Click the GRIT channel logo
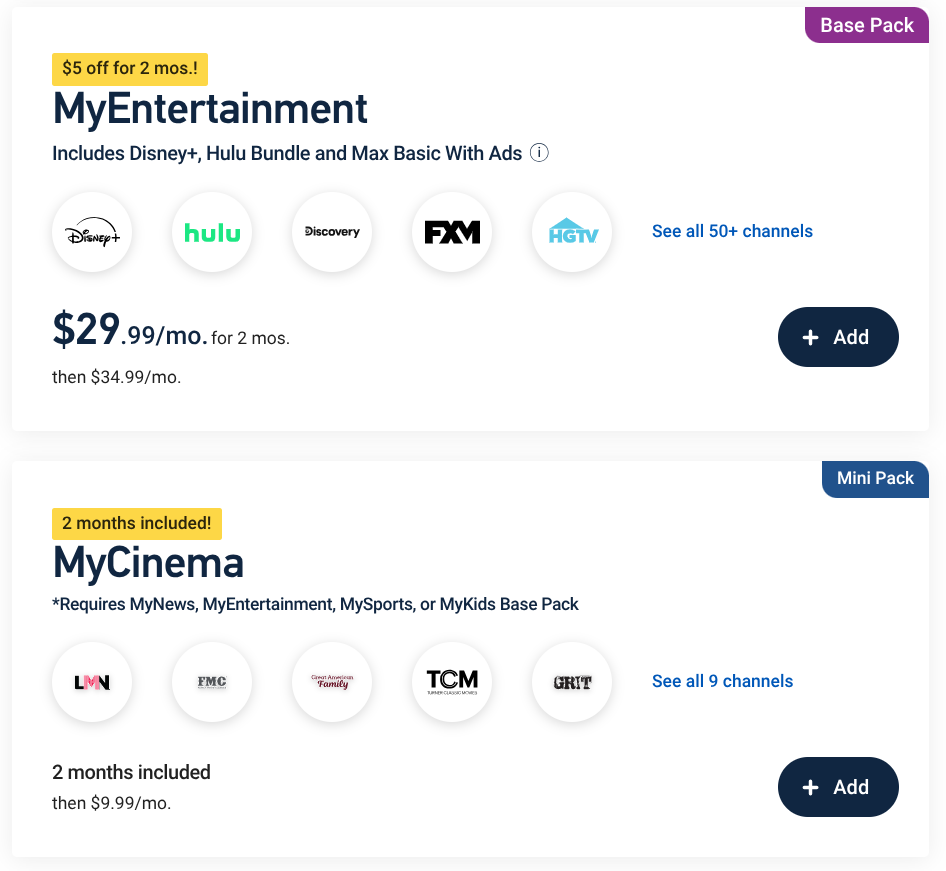 (572, 682)
